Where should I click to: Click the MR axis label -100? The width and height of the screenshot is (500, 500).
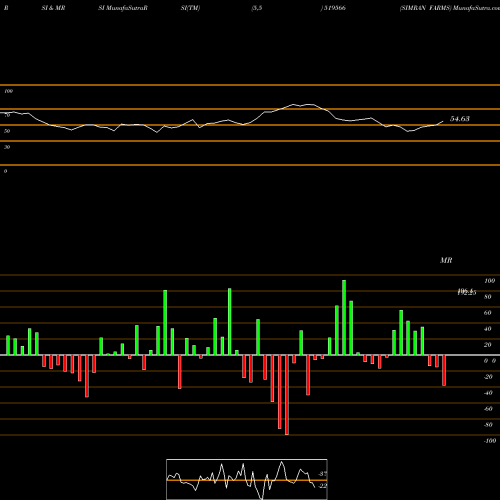point(490,441)
